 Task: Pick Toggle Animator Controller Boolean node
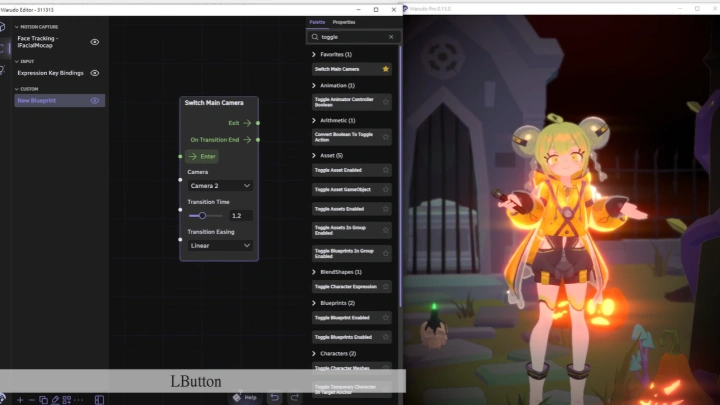coord(351,102)
